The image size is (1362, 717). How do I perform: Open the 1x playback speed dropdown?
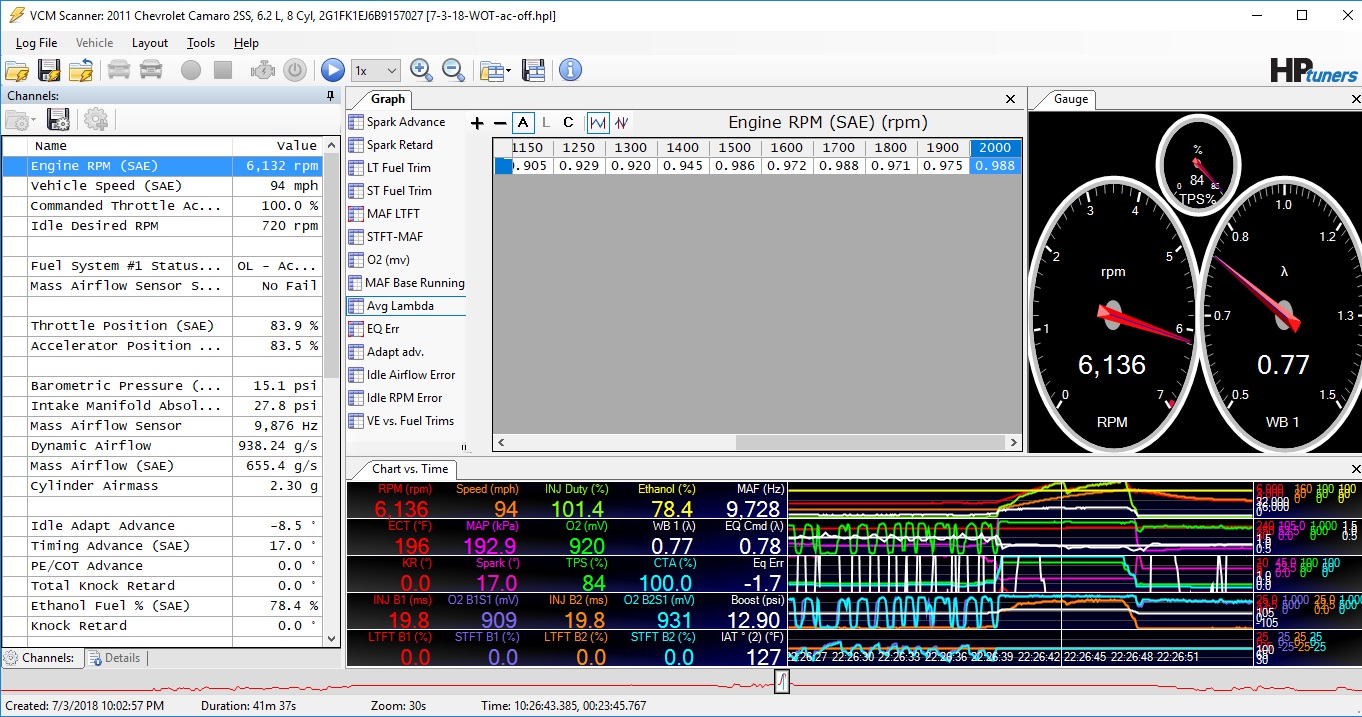click(x=377, y=71)
